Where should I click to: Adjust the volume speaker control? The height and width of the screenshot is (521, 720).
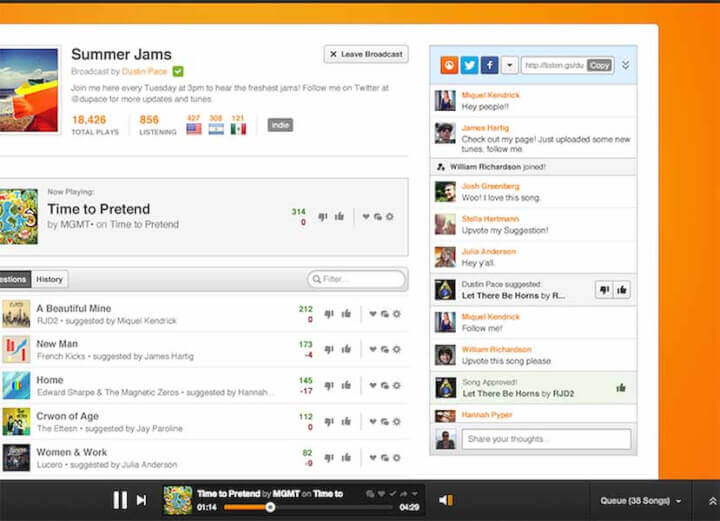[445, 500]
